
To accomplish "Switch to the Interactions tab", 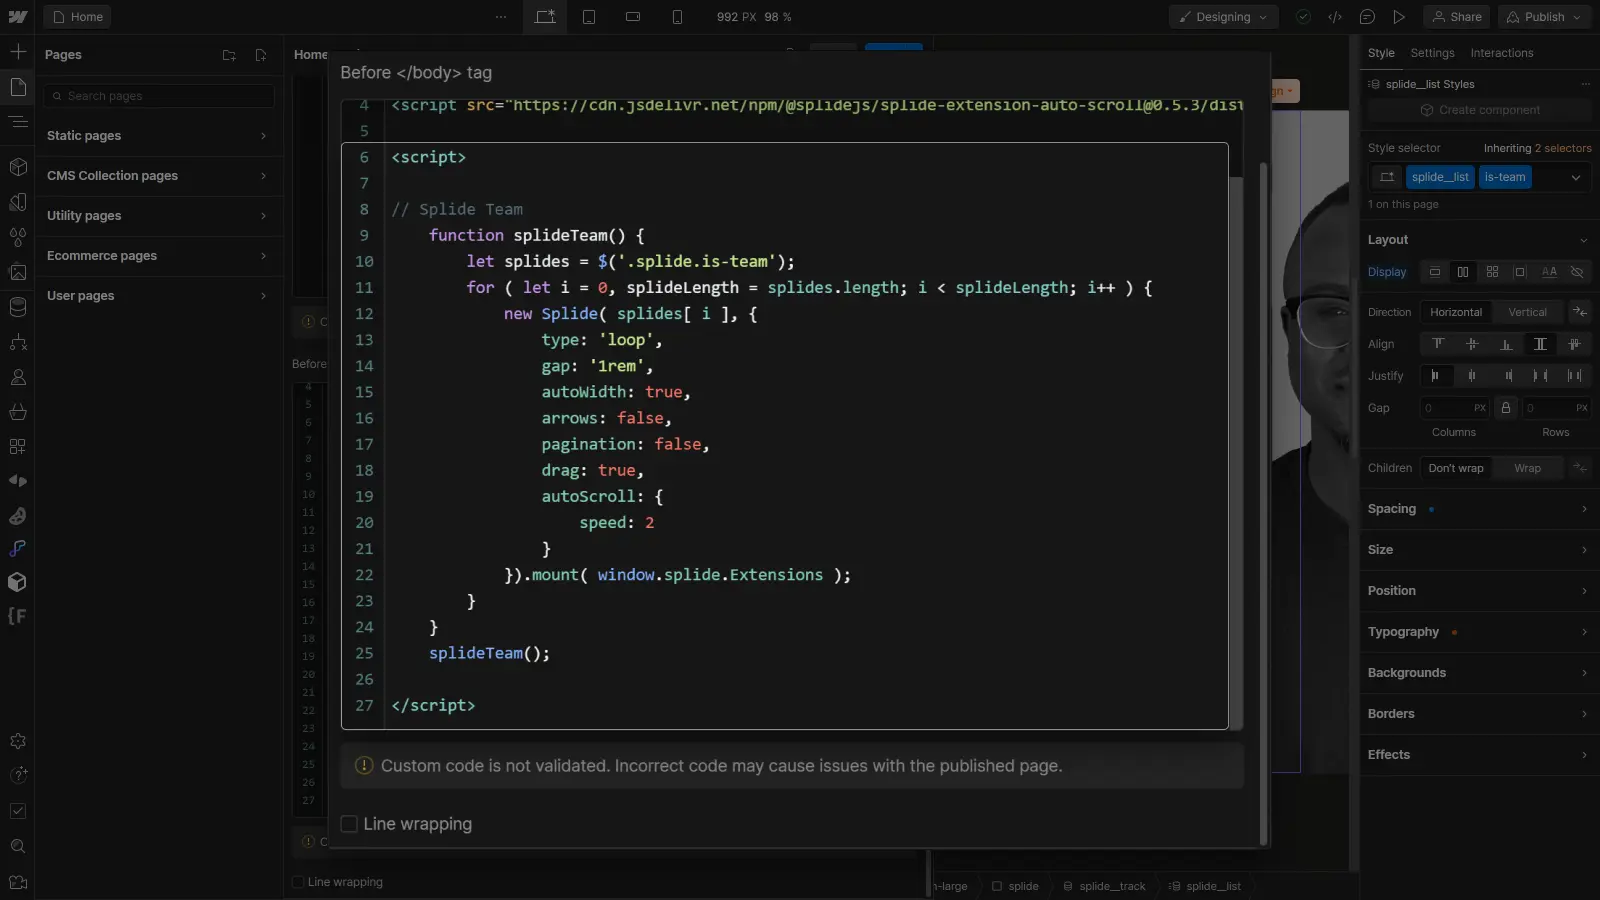I will tap(1501, 53).
